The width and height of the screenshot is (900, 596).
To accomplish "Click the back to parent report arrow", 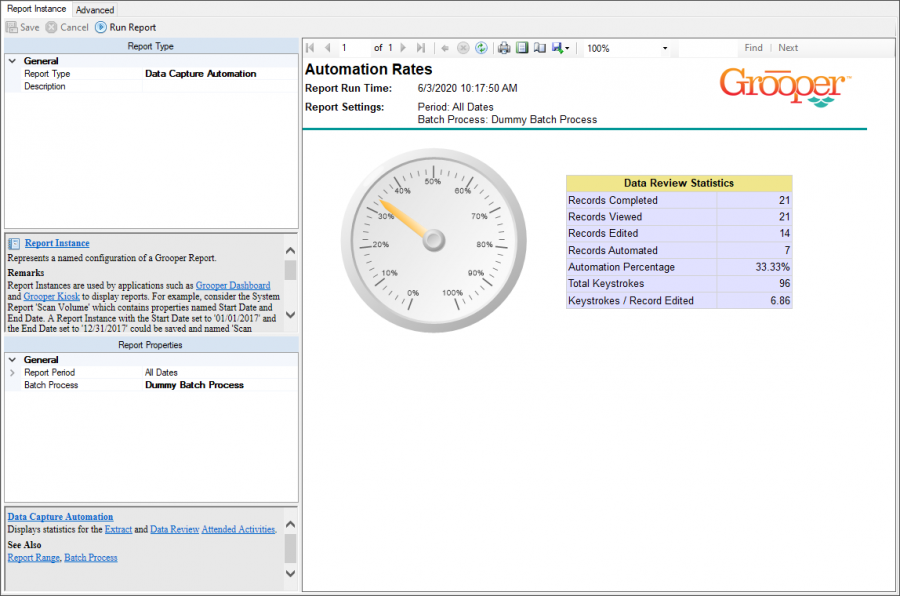I will pyautogui.click(x=445, y=48).
